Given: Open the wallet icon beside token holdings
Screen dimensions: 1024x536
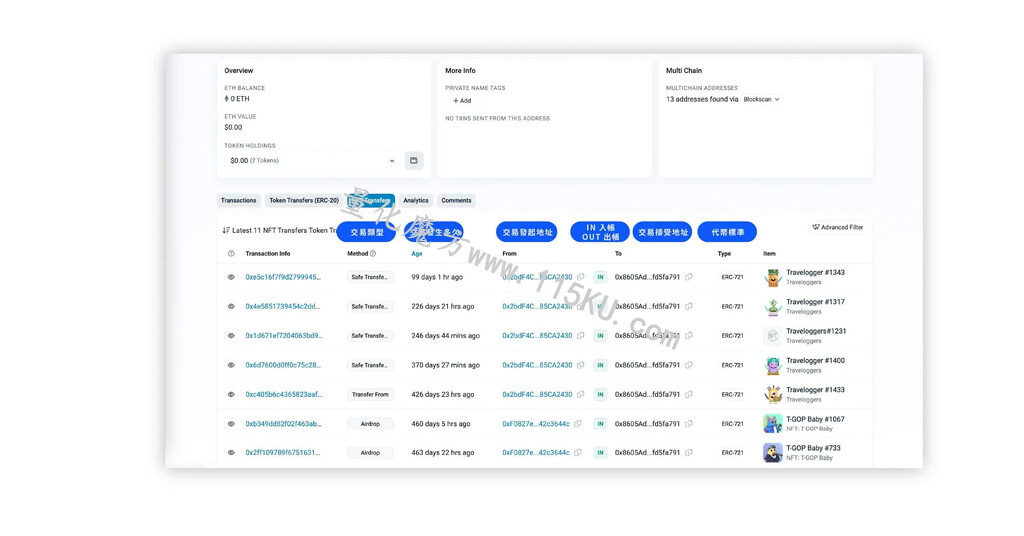Looking at the screenshot, I should tap(414, 161).
